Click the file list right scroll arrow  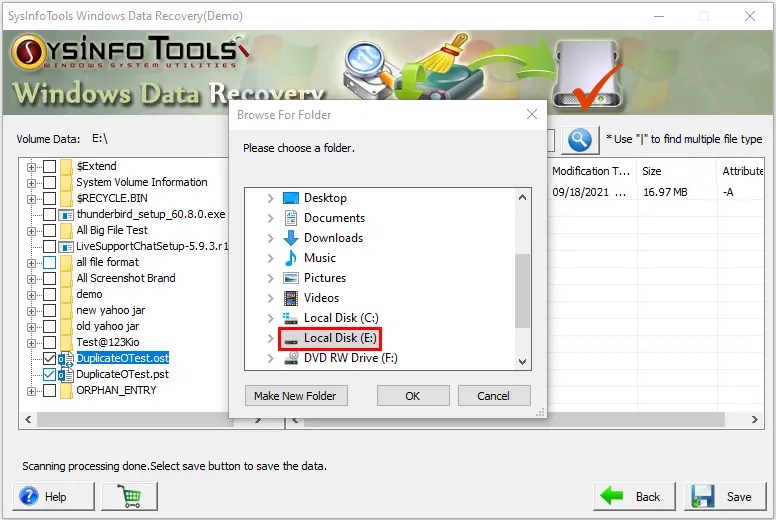[755, 420]
